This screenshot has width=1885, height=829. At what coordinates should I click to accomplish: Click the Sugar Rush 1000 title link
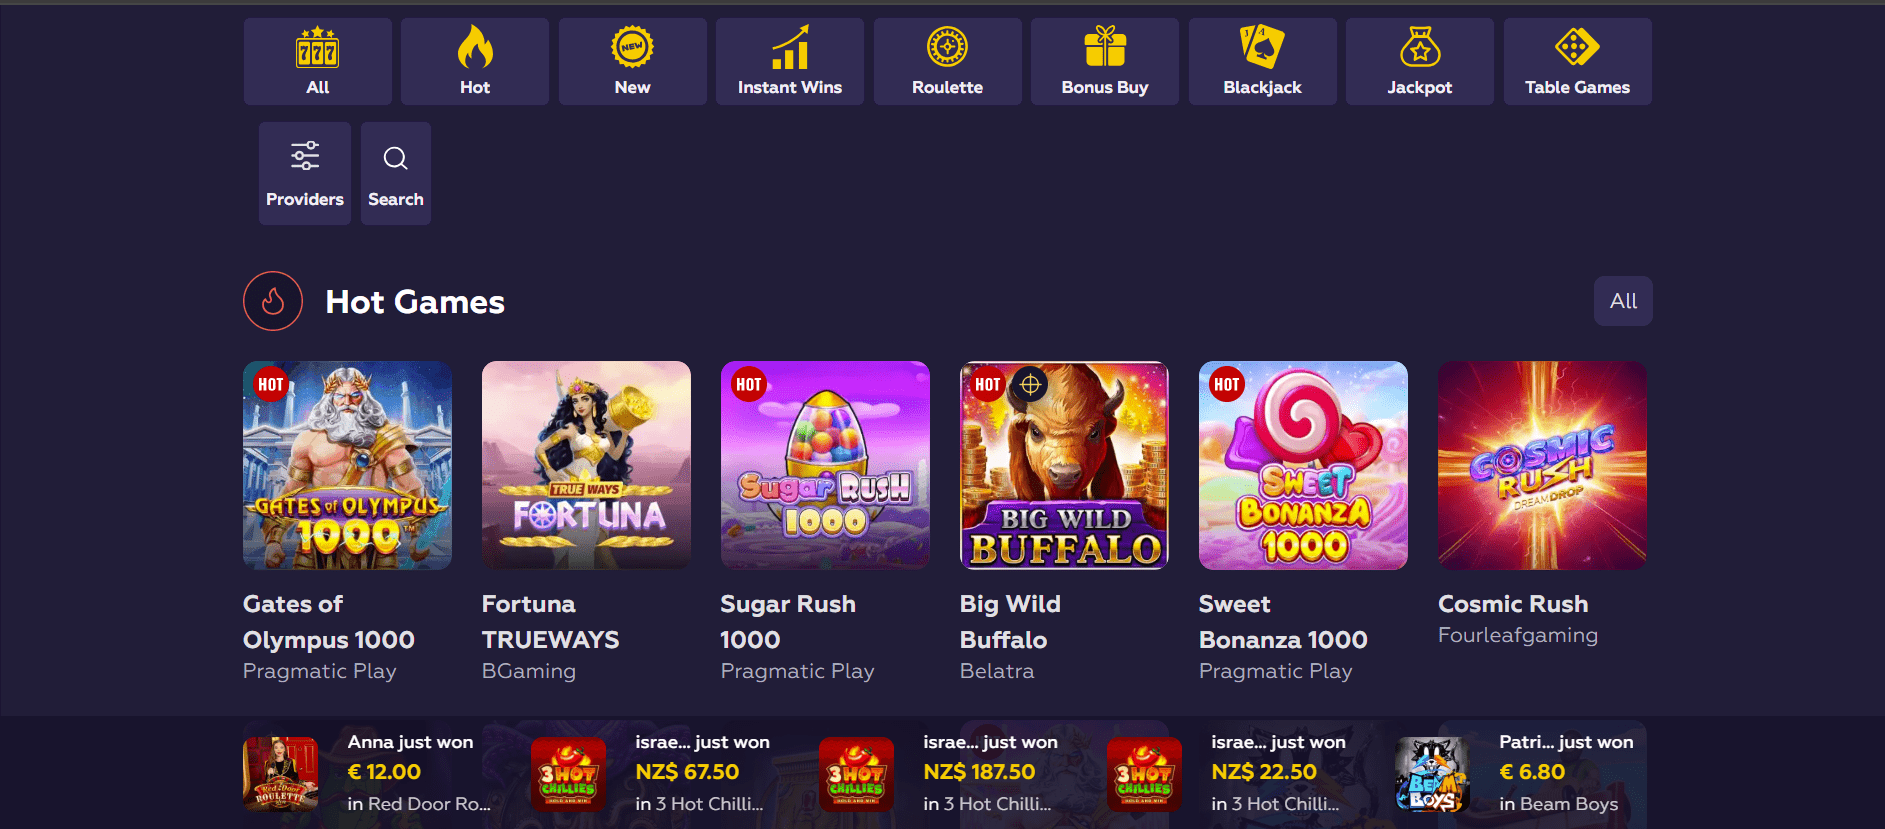(x=788, y=622)
